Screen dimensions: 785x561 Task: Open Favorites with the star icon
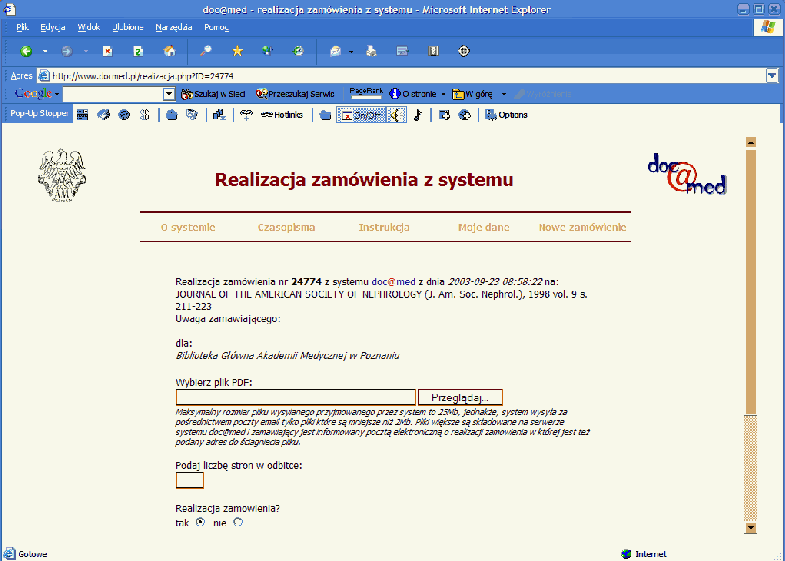pyautogui.click(x=237, y=50)
